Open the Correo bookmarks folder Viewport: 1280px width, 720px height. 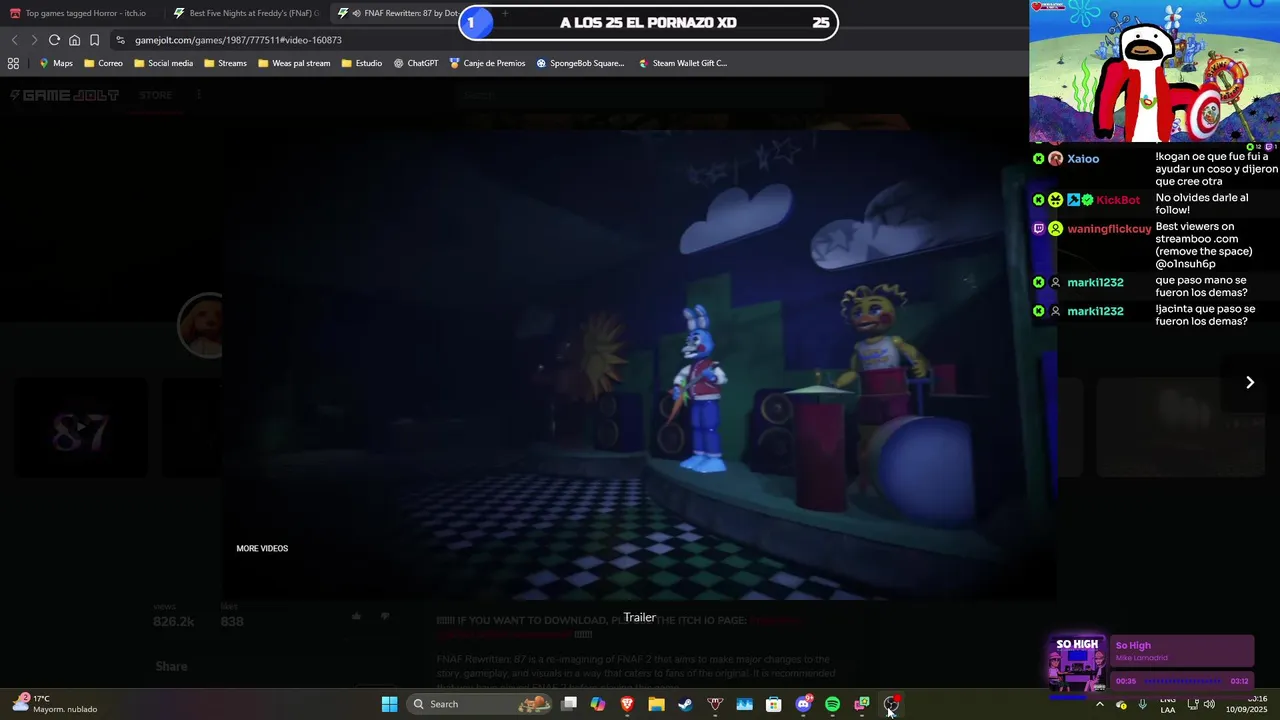point(103,63)
